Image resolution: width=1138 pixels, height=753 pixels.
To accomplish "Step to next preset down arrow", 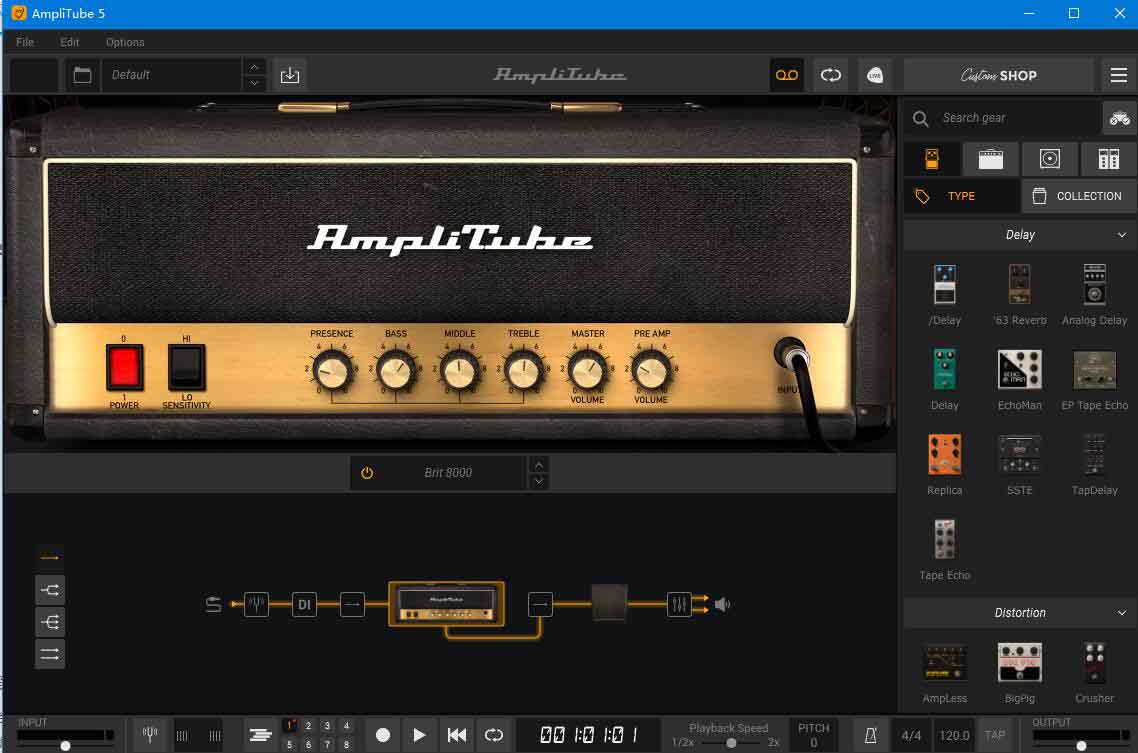I will pyautogui.click(x=254, y=83).
